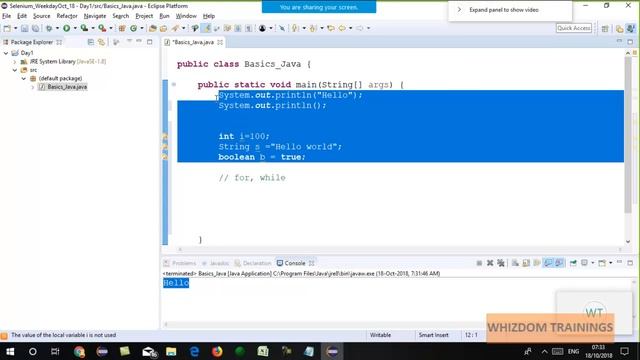Toggle Show Console on Standard Out
640x360 pixels.
548,263
